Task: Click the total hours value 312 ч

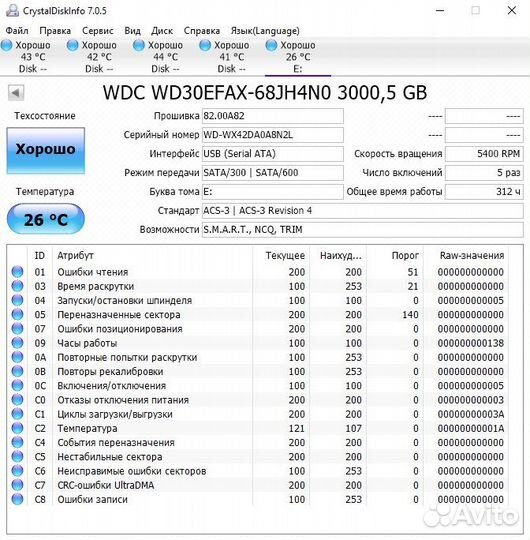Action: tap(484, 192)
